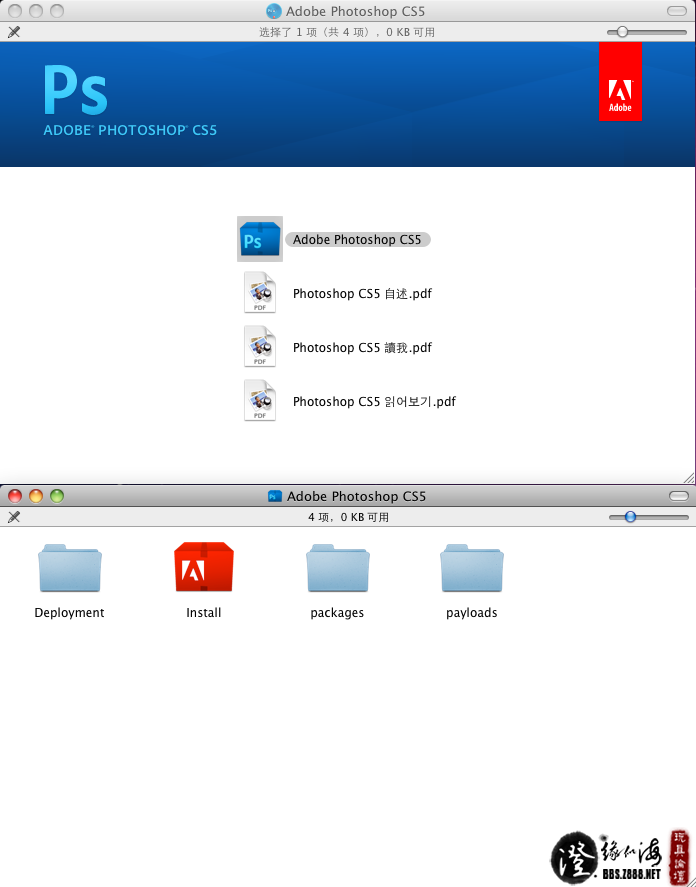Click the Adobe logo in the blue banner
The width and height of the screenshot is (696, 887).
tap(620, 81)
